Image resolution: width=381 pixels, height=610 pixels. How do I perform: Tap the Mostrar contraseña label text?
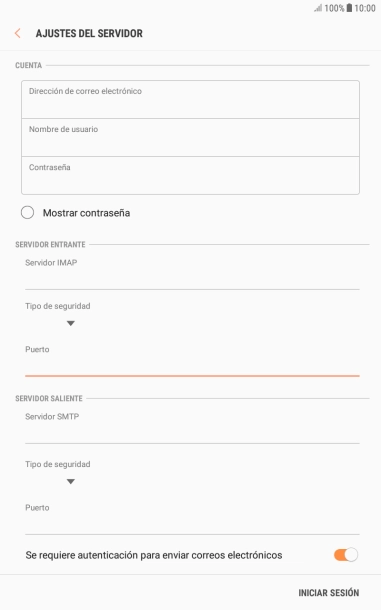click(x=86, y=213)
